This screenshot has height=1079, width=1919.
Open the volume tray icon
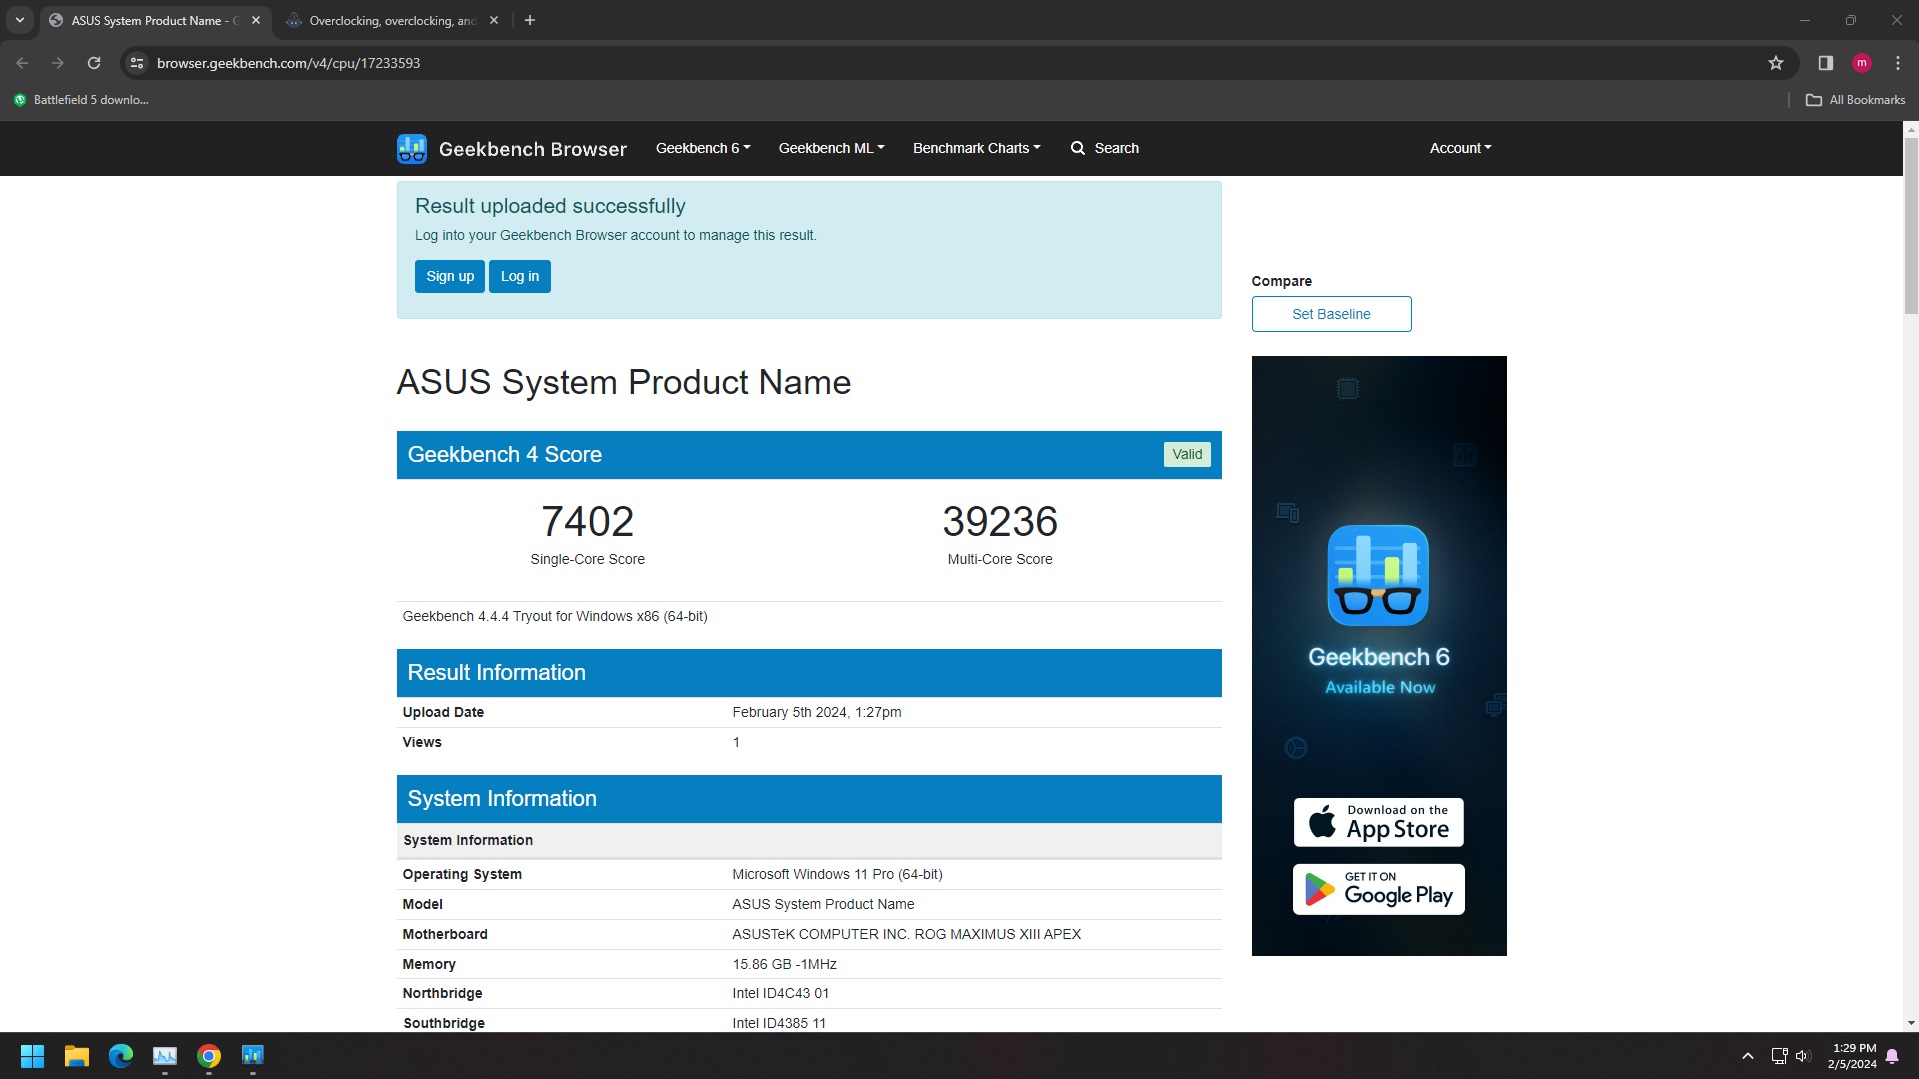click(x=1803, y=1056)
